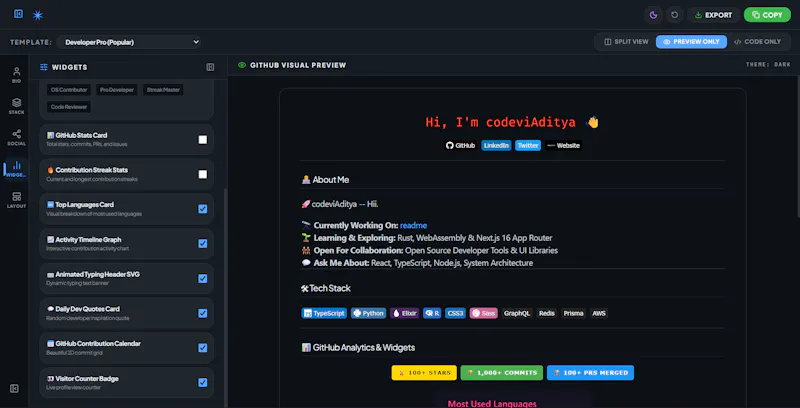The width and height of the screenshot is (800, 408).
Task: Click the CSS3 tech badge
Action: pyautogui.click(x=455, y=313)
